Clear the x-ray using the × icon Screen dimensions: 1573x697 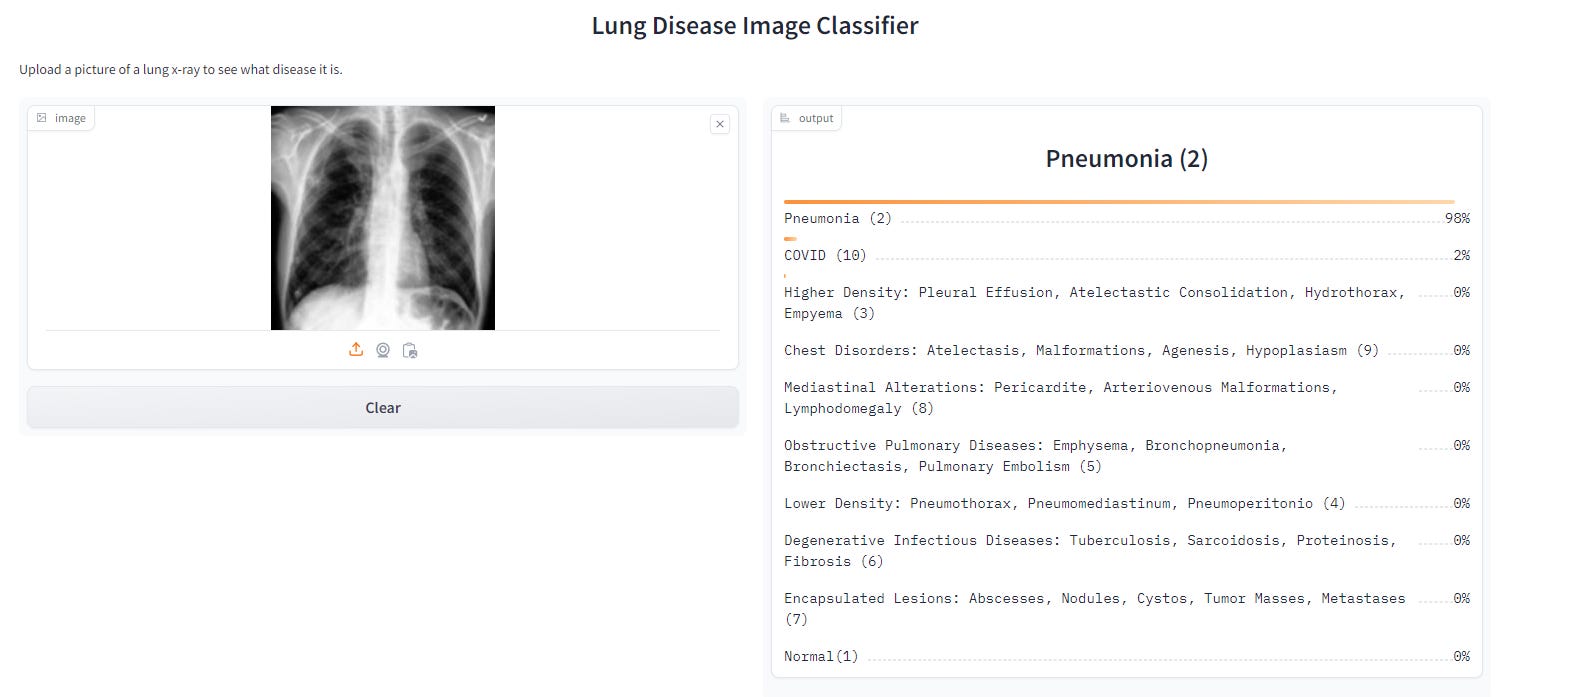point(720,123)
